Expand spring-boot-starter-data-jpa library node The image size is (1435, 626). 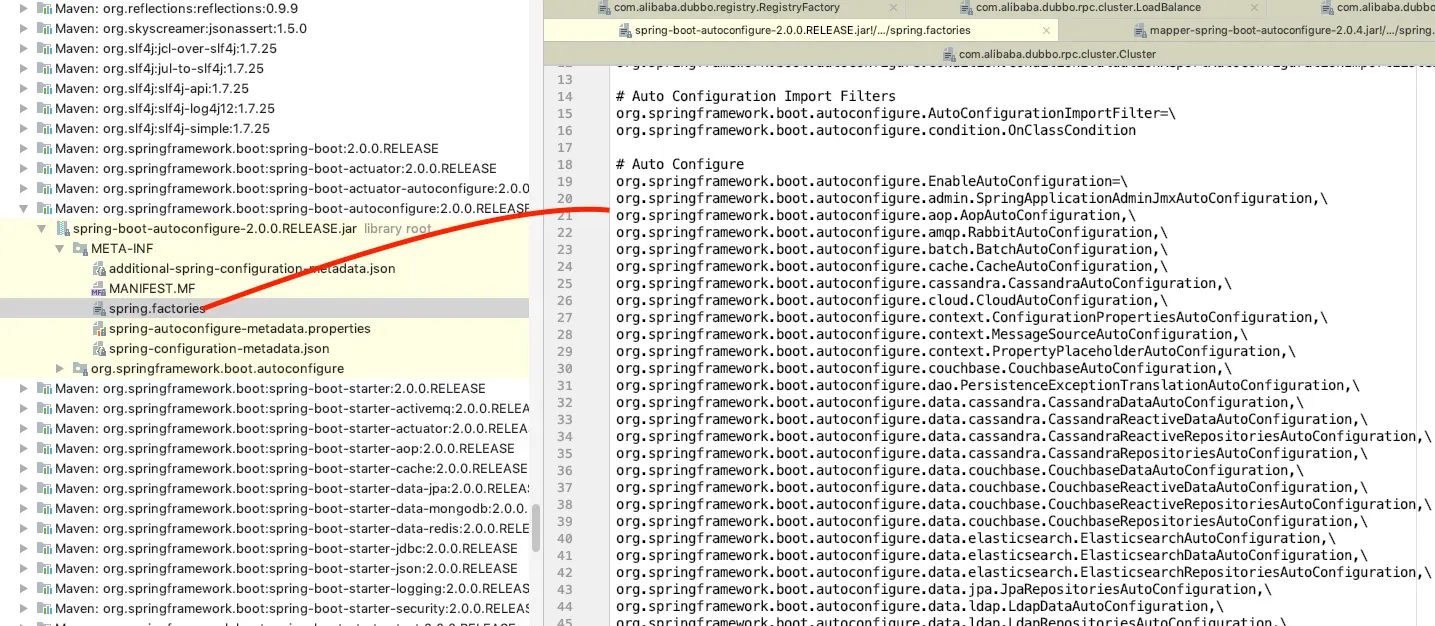25,488
